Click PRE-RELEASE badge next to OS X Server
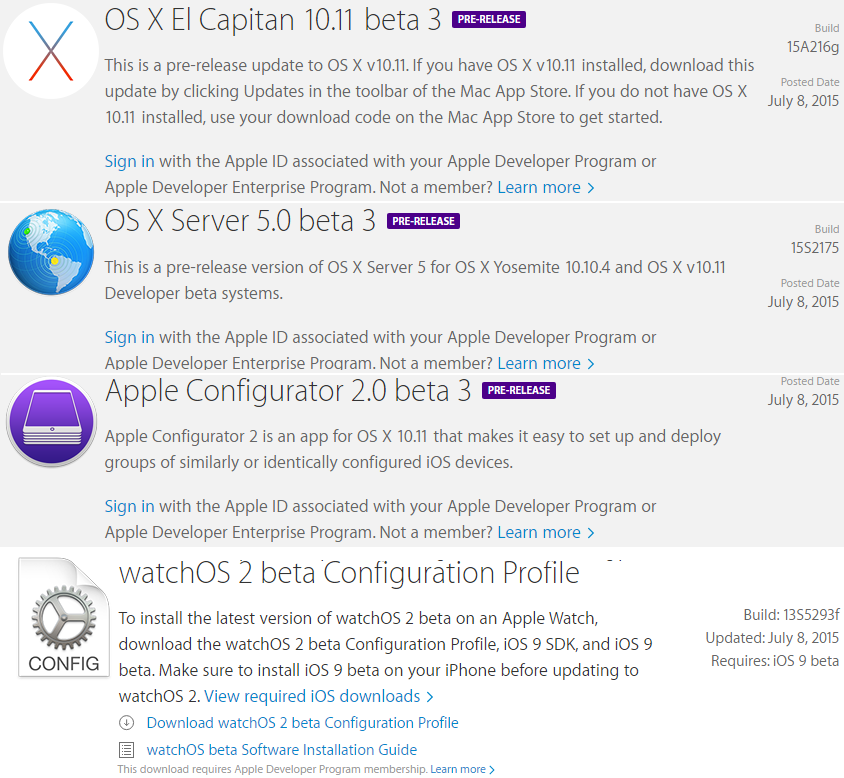This screenshot has height=778, width=844. click(x=423, y=221)
